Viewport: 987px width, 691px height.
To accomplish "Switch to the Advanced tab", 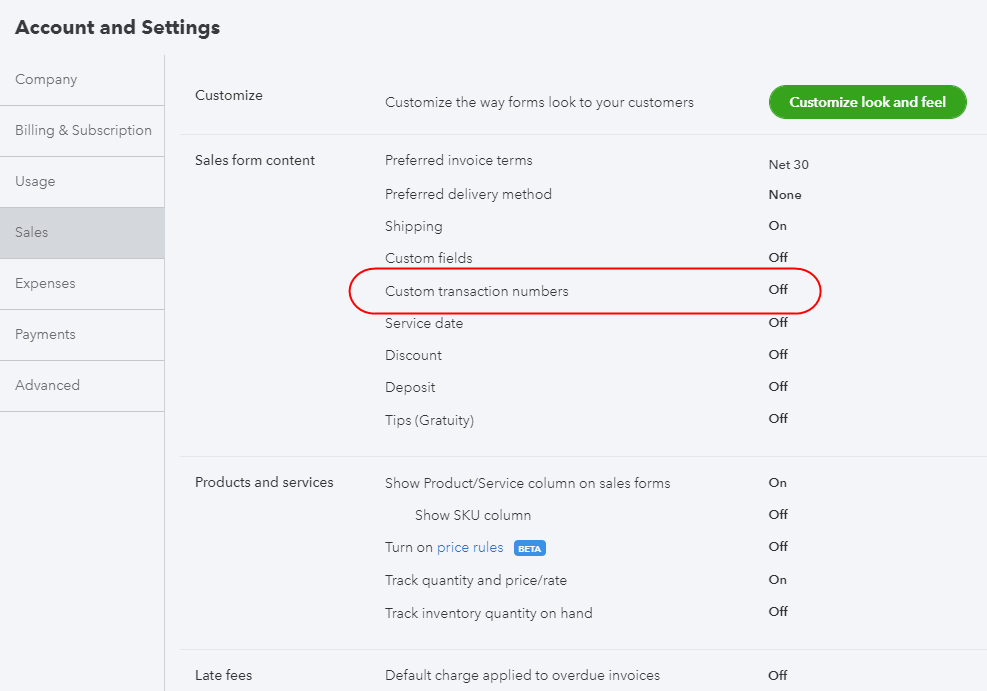I will [x=47, y=386].
